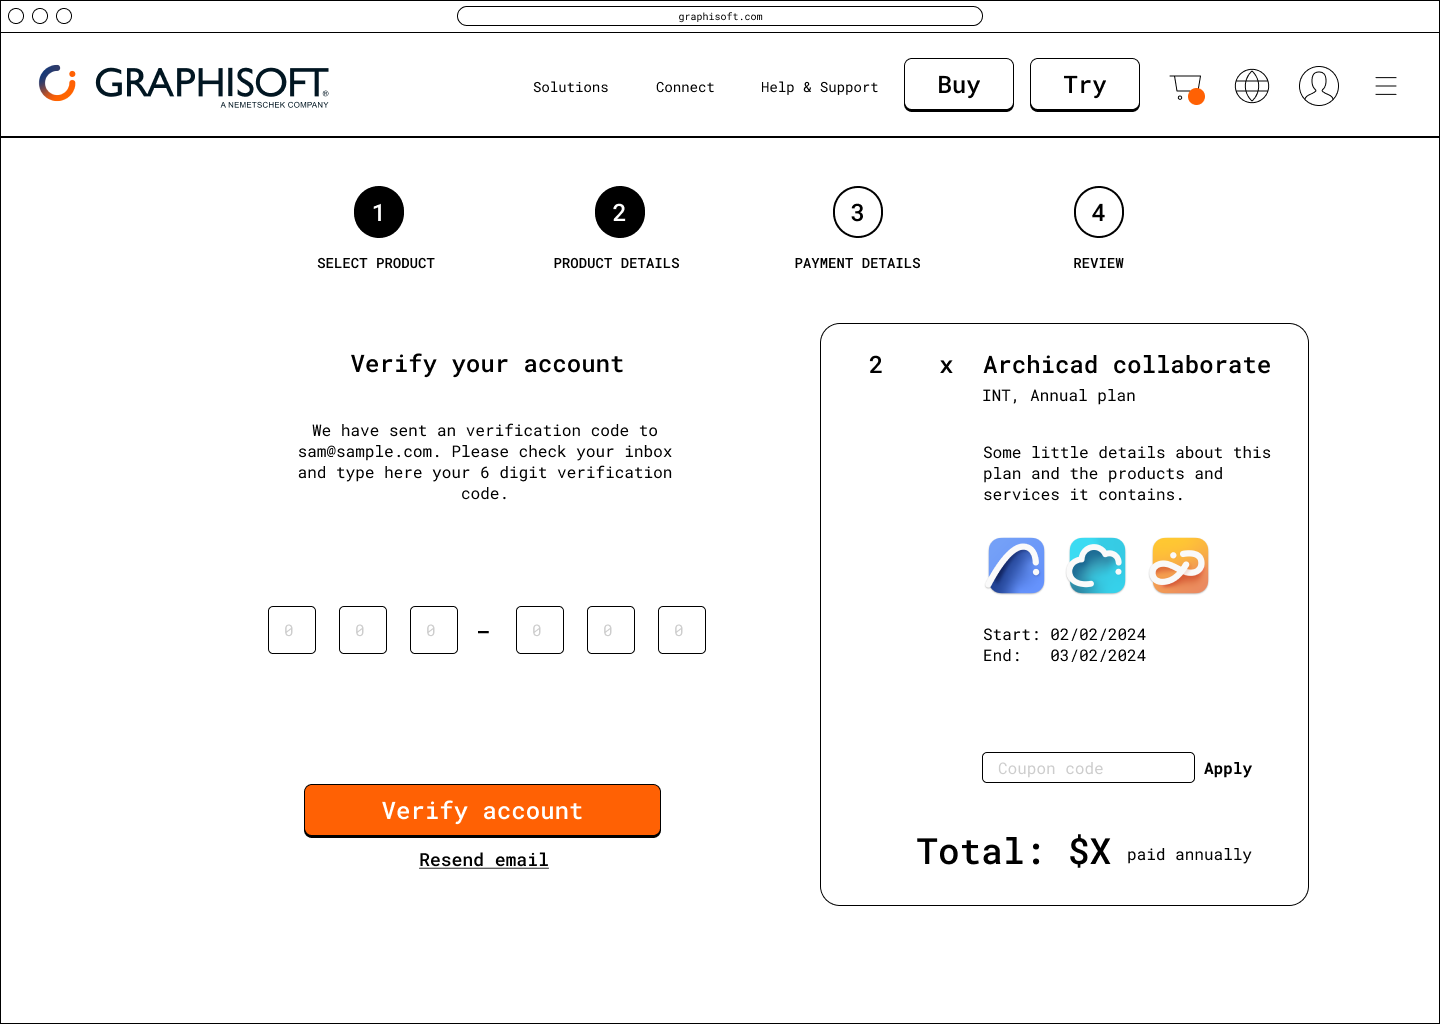Focus the Coupon code field
1440x1024 pixels.
point(1088,768)
